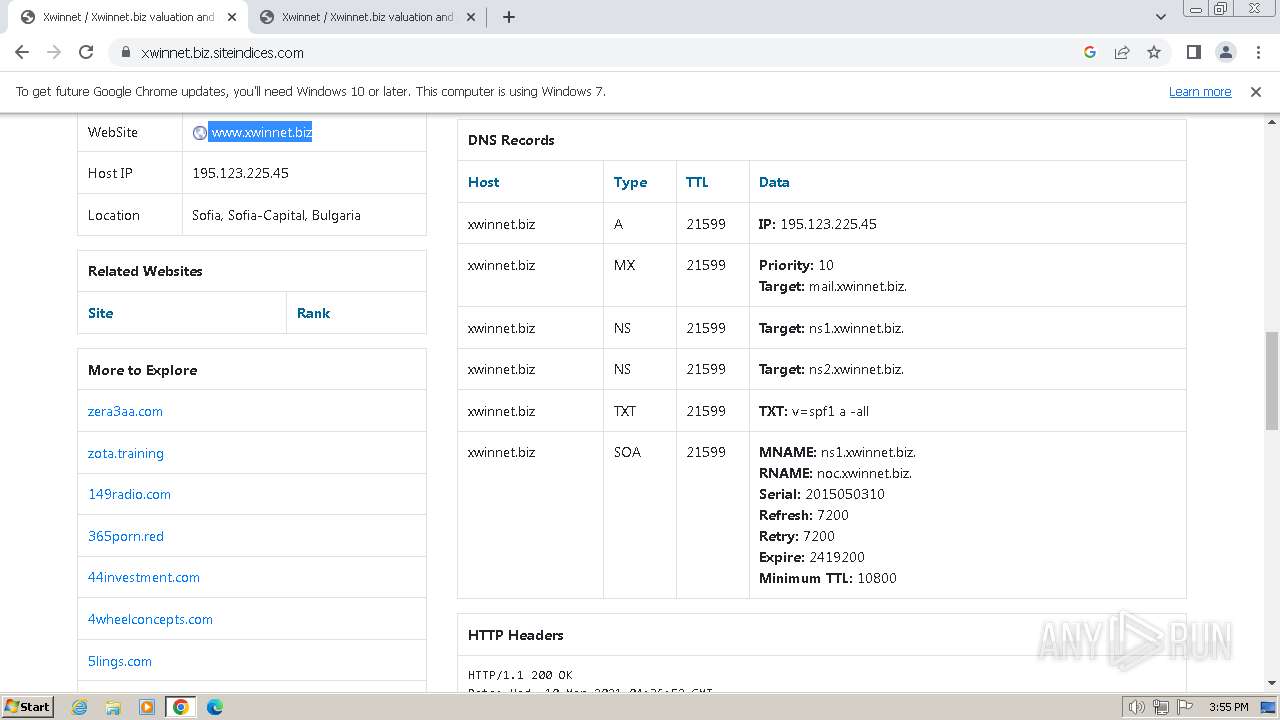1280x720 pixels.
Task: Open zota.training link
Action: pyautogui.click(x=126, y=453)
